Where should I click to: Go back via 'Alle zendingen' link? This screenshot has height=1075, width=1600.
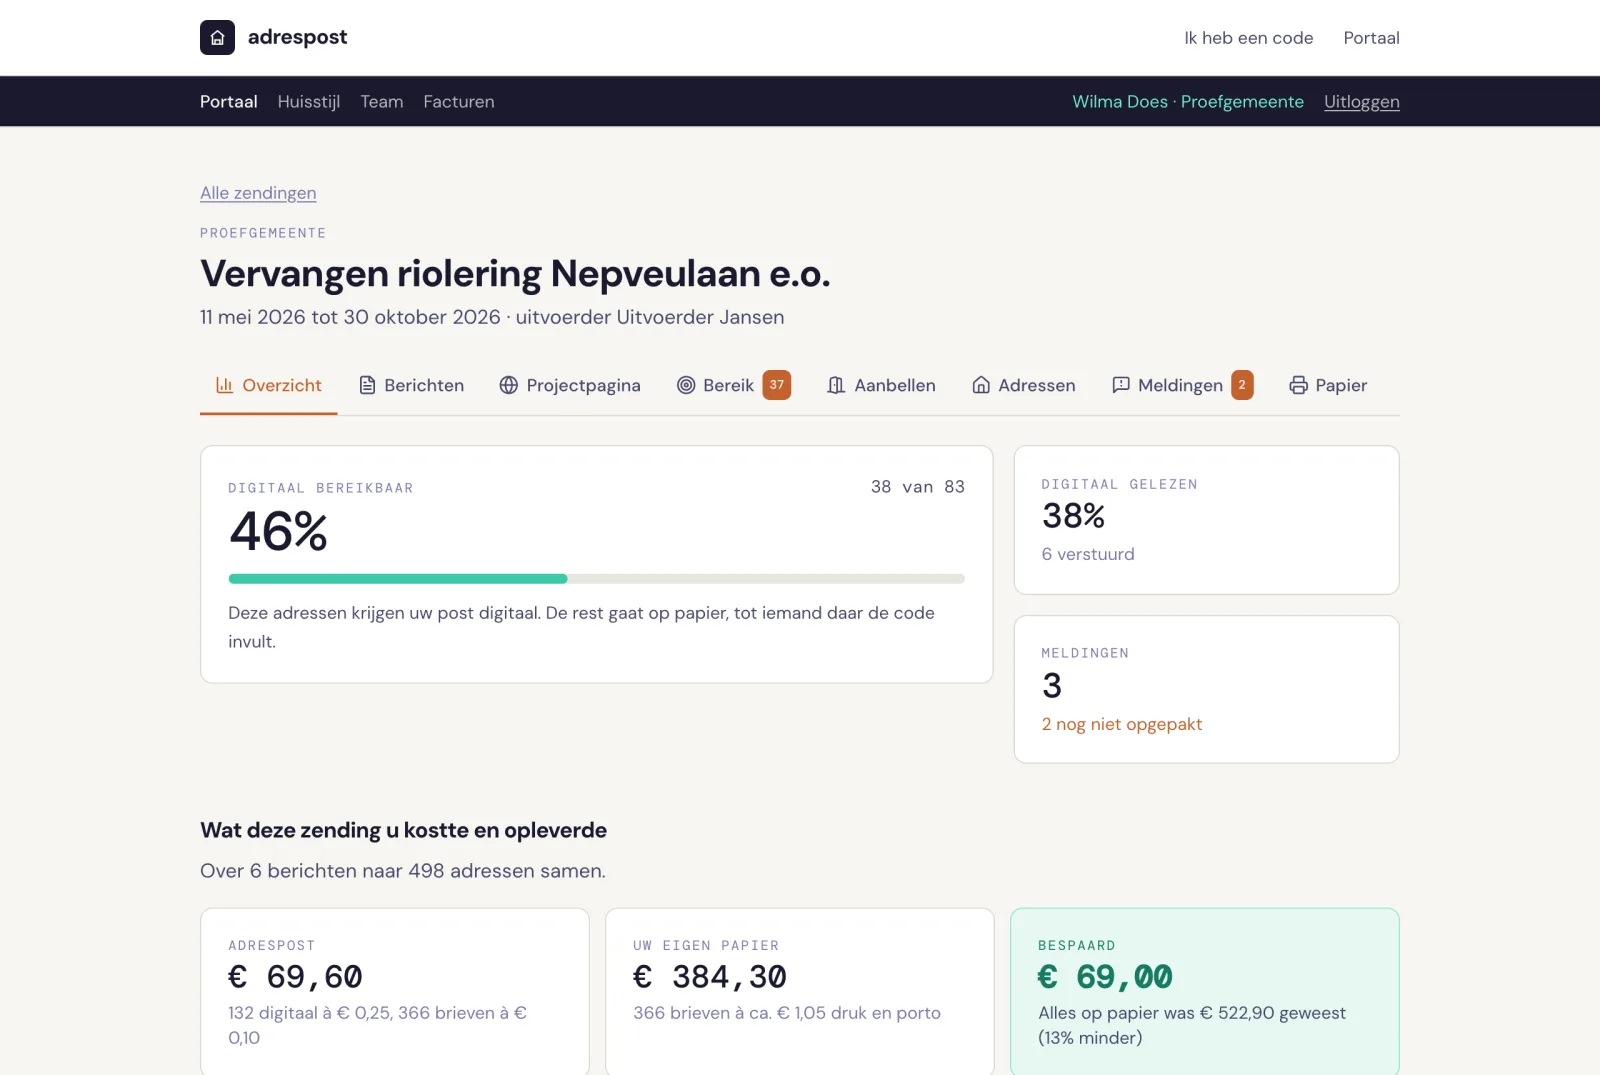pos(258,193)
